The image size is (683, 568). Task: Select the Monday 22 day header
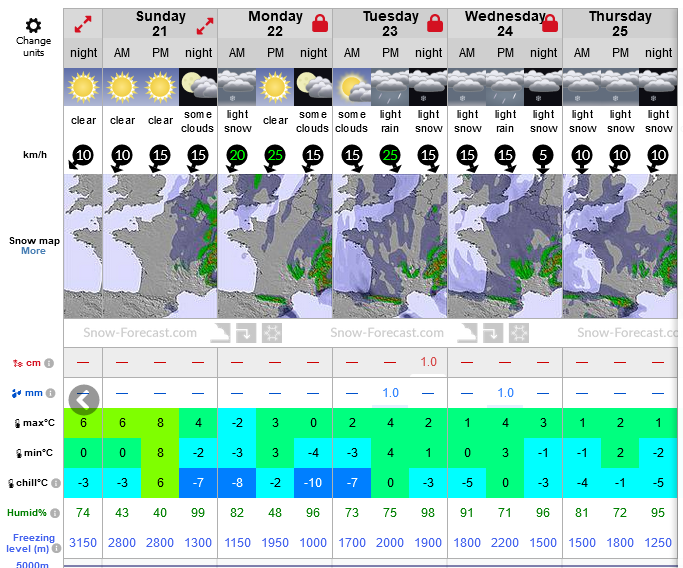pyautogui.click(x=275, y=24)
